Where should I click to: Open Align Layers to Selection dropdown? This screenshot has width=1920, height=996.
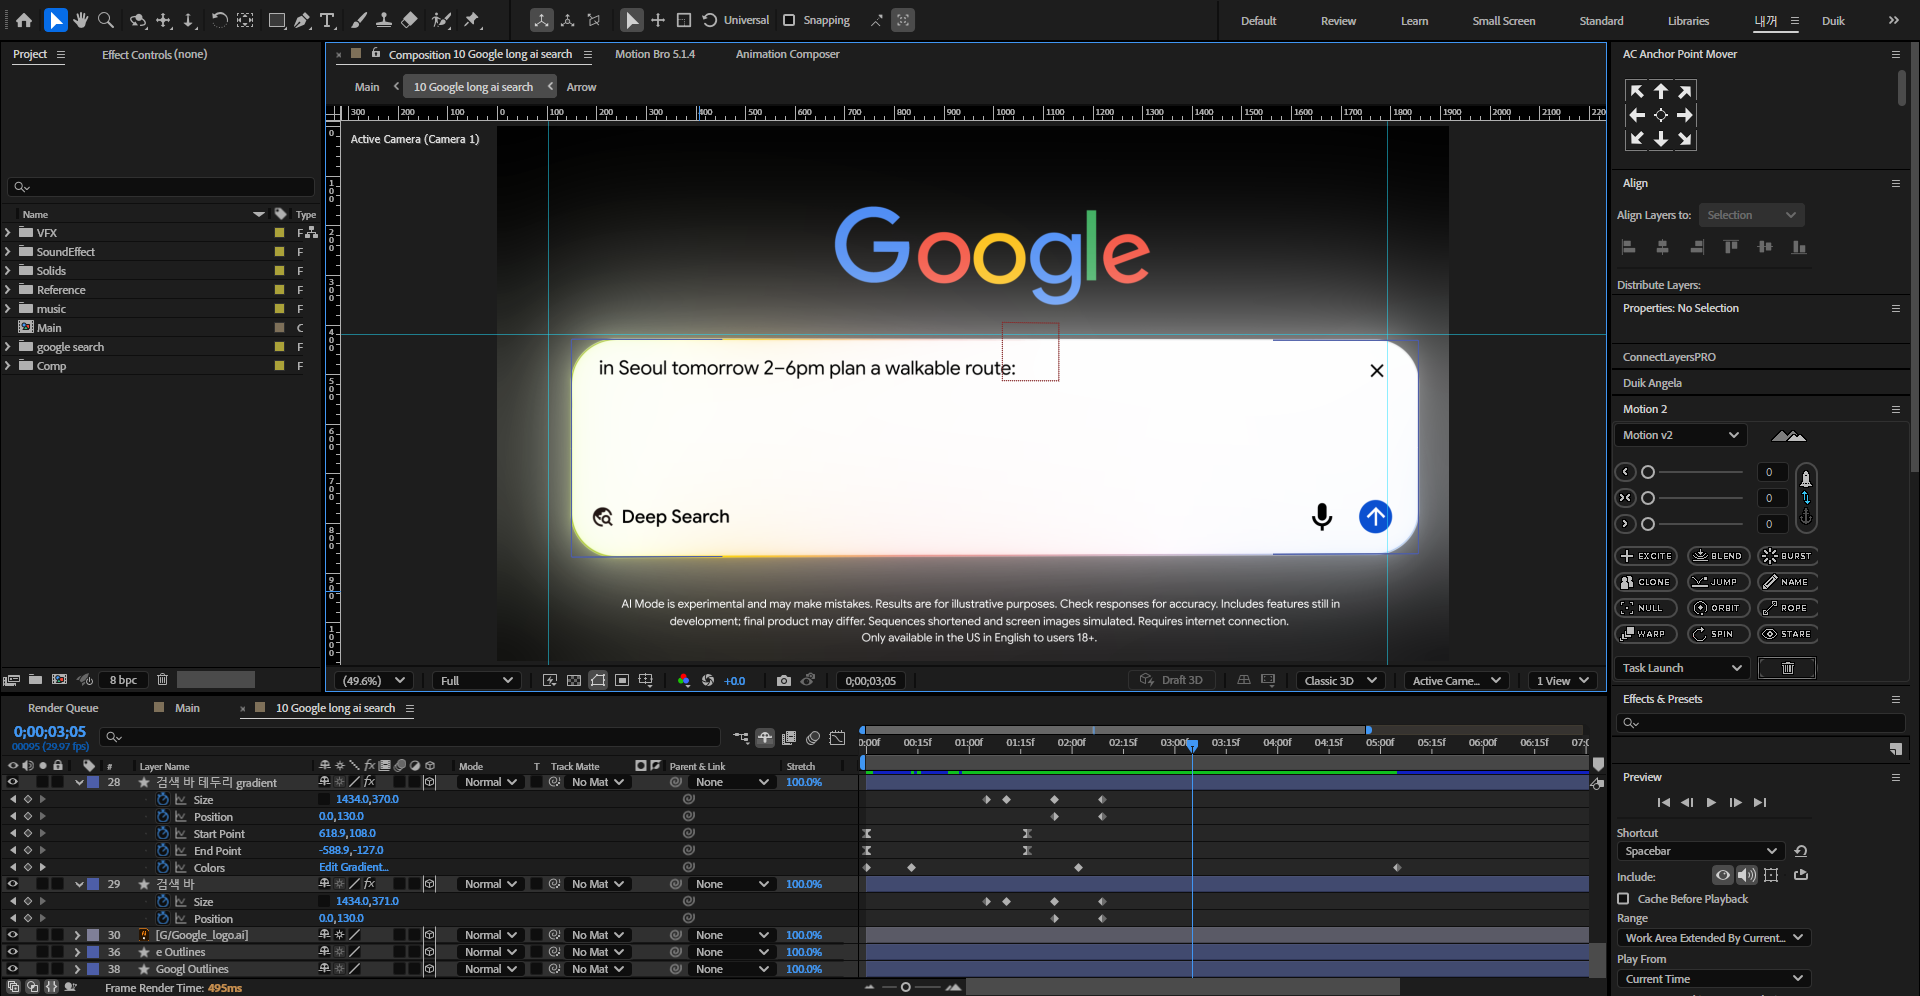[1751, 215]
